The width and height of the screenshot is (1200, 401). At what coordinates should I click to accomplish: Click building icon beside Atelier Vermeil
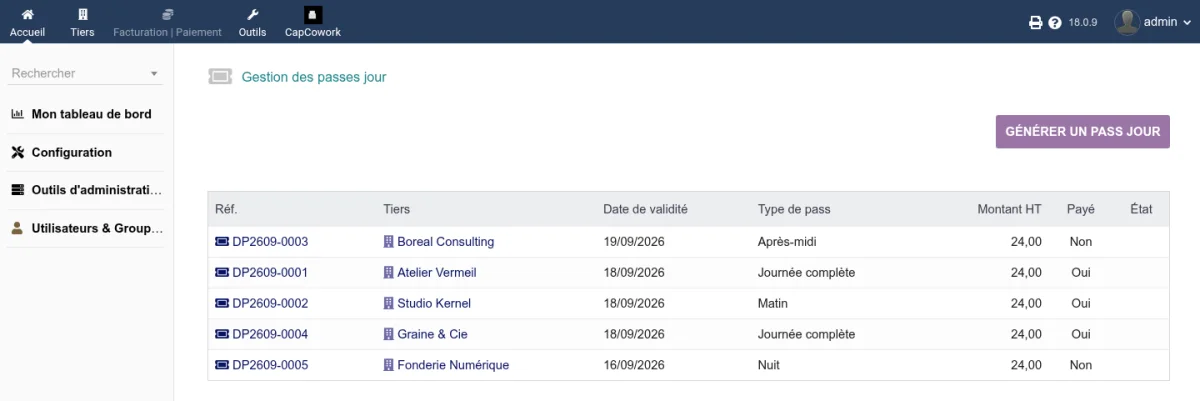[389, 272]
